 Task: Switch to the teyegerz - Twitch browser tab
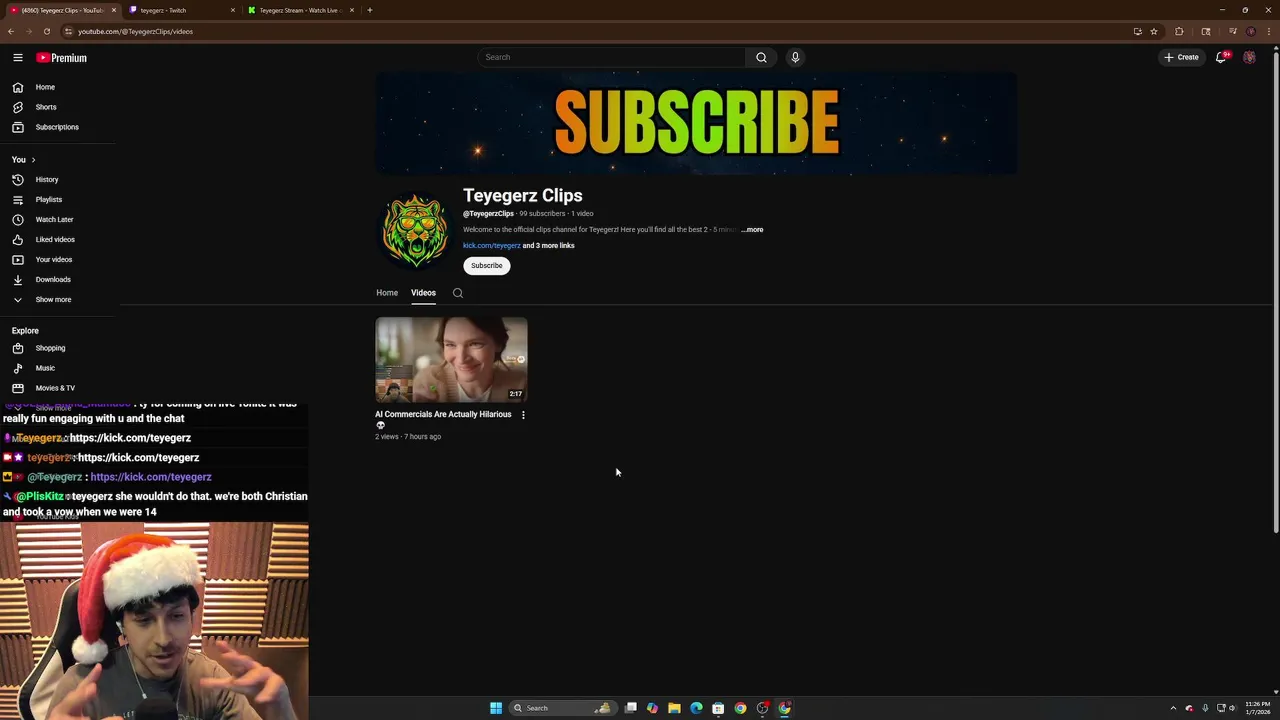tap(180, 10)
